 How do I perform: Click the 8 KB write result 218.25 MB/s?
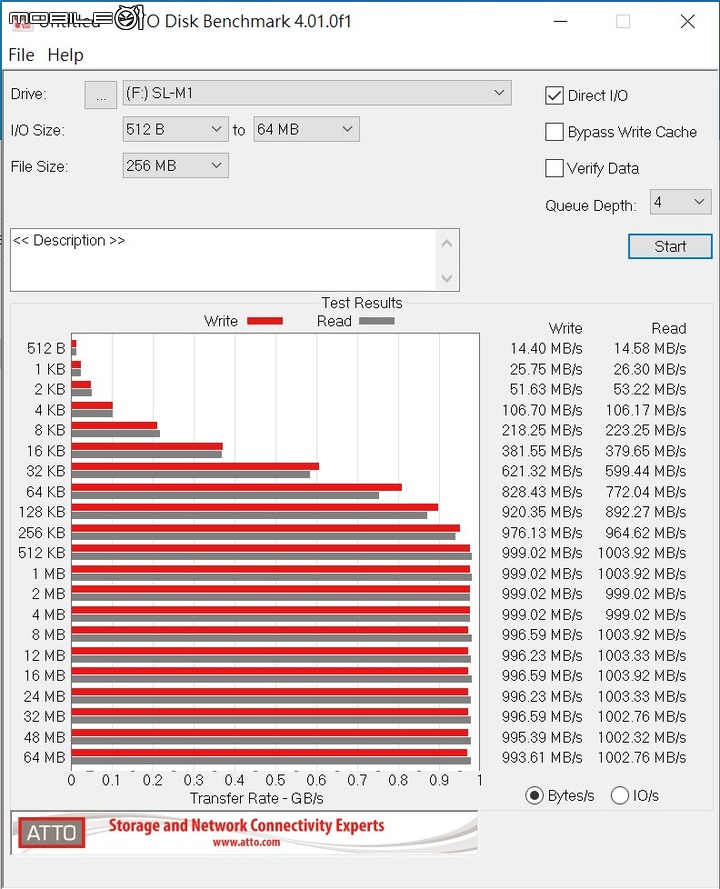click(x=542, y=430)
